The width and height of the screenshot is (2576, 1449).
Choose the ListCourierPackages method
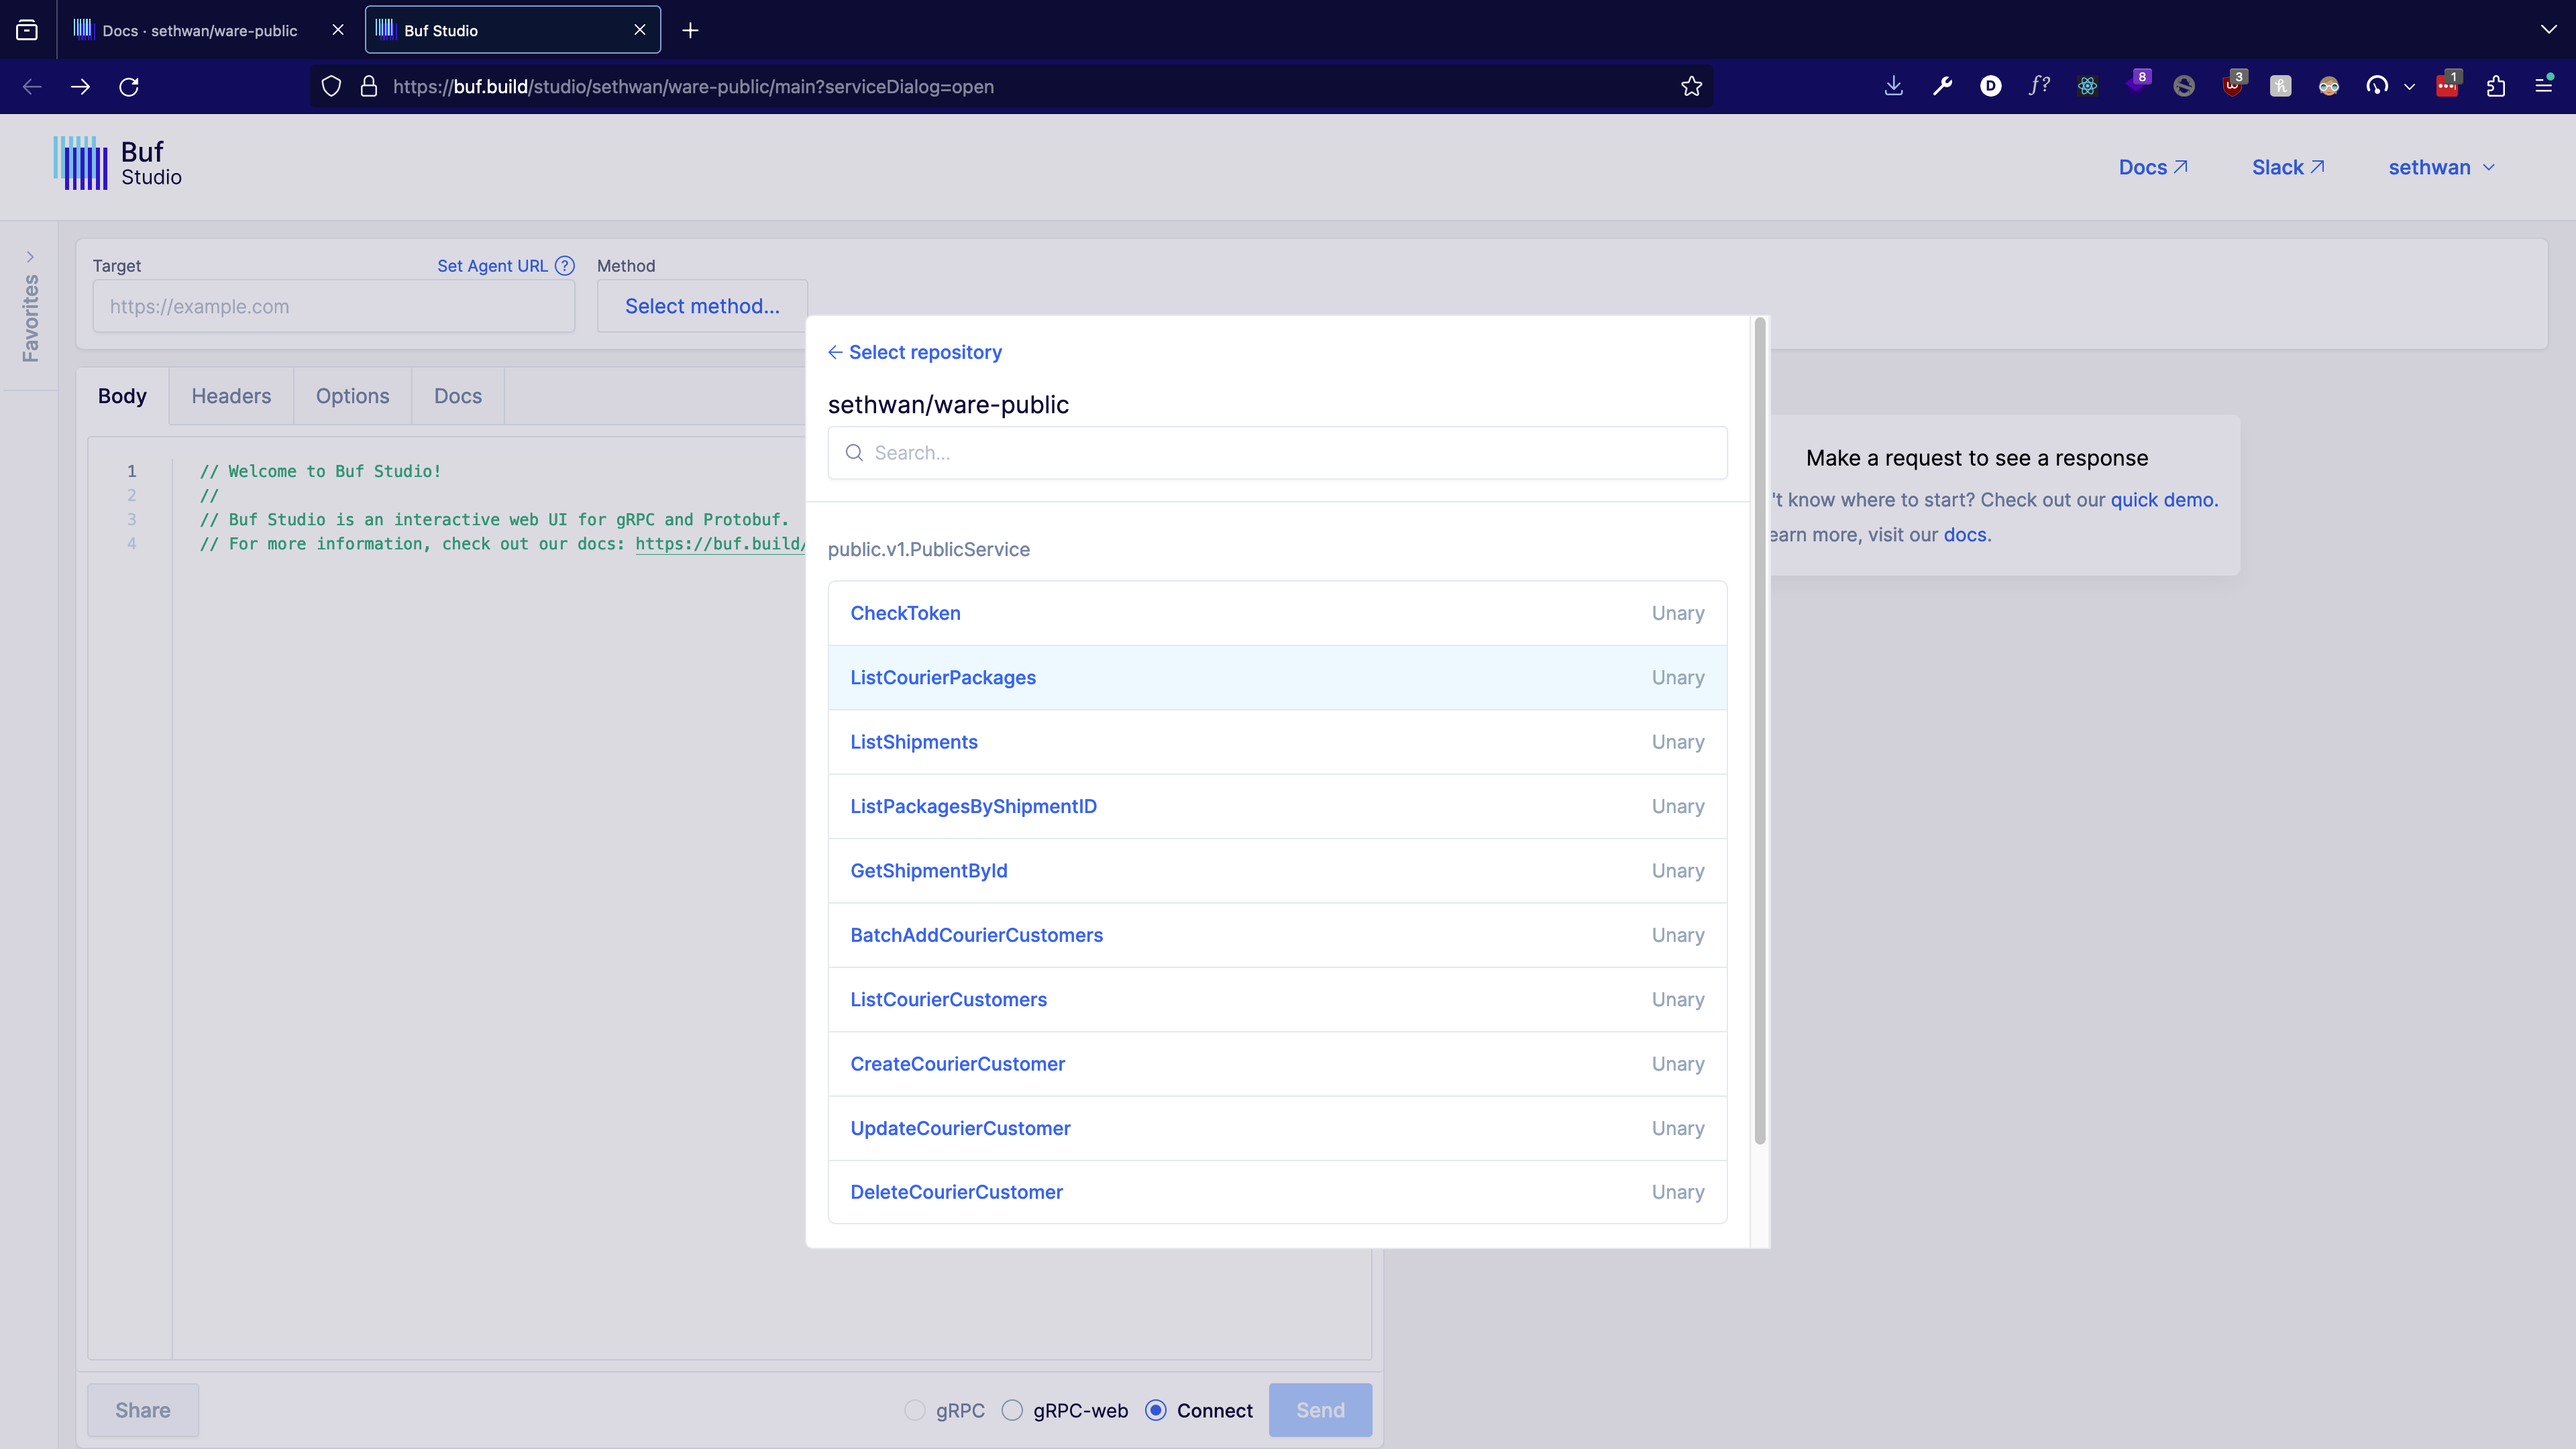(x=1277, y=678)
